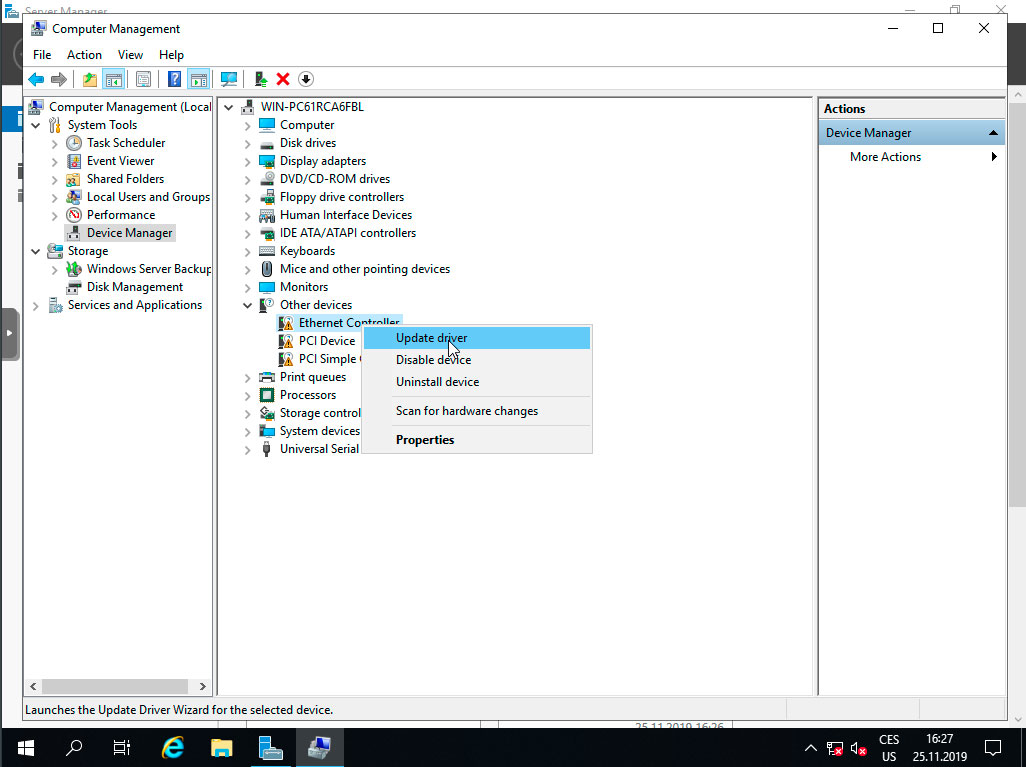This screenshot has height=767, width=1026.
Task: Select Properties in the context menu
Action: pos(425,439)
